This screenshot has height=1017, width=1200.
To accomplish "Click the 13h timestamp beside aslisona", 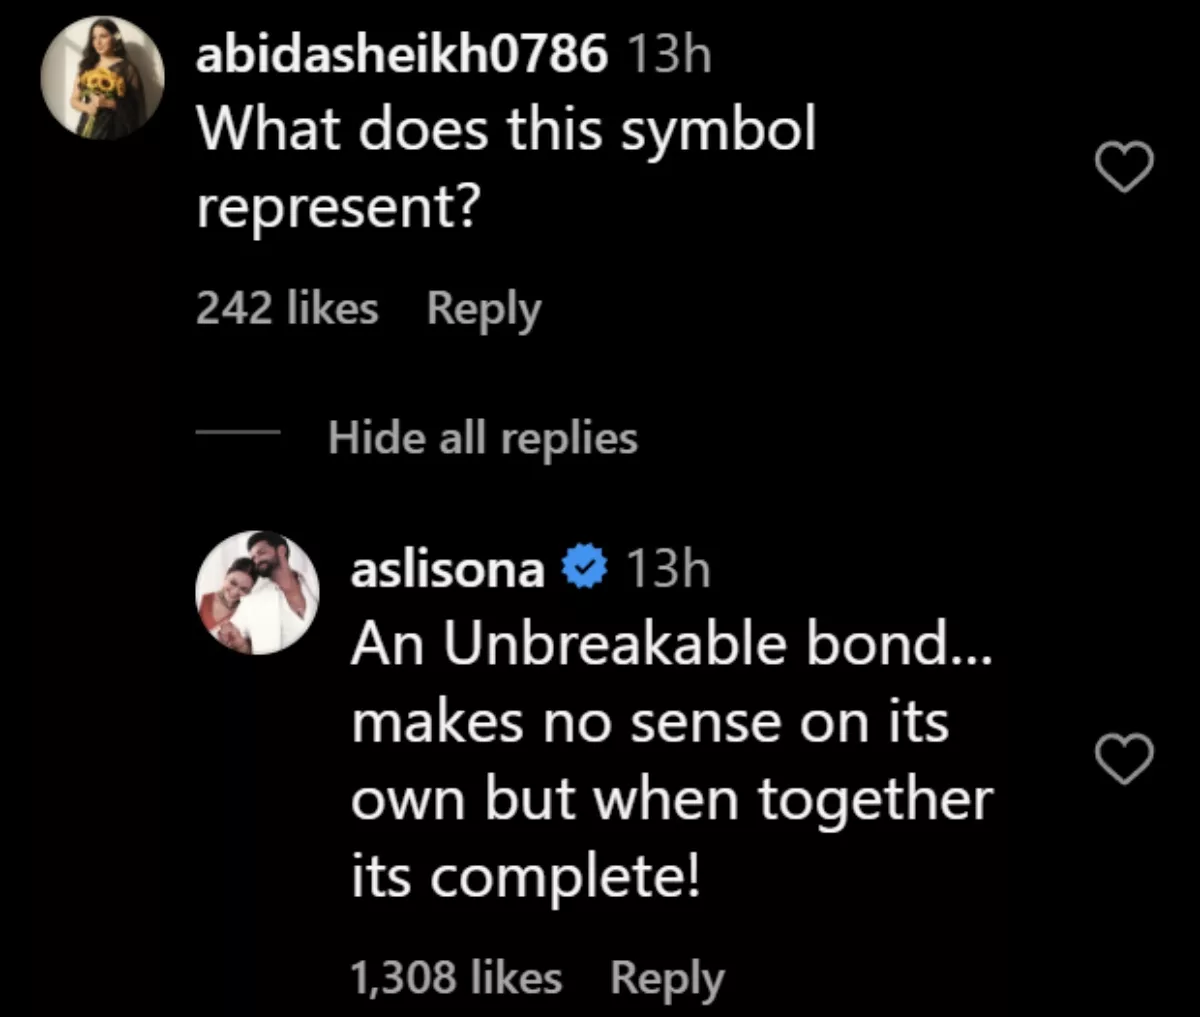I will pyautogui.click(x=668, y=570).
